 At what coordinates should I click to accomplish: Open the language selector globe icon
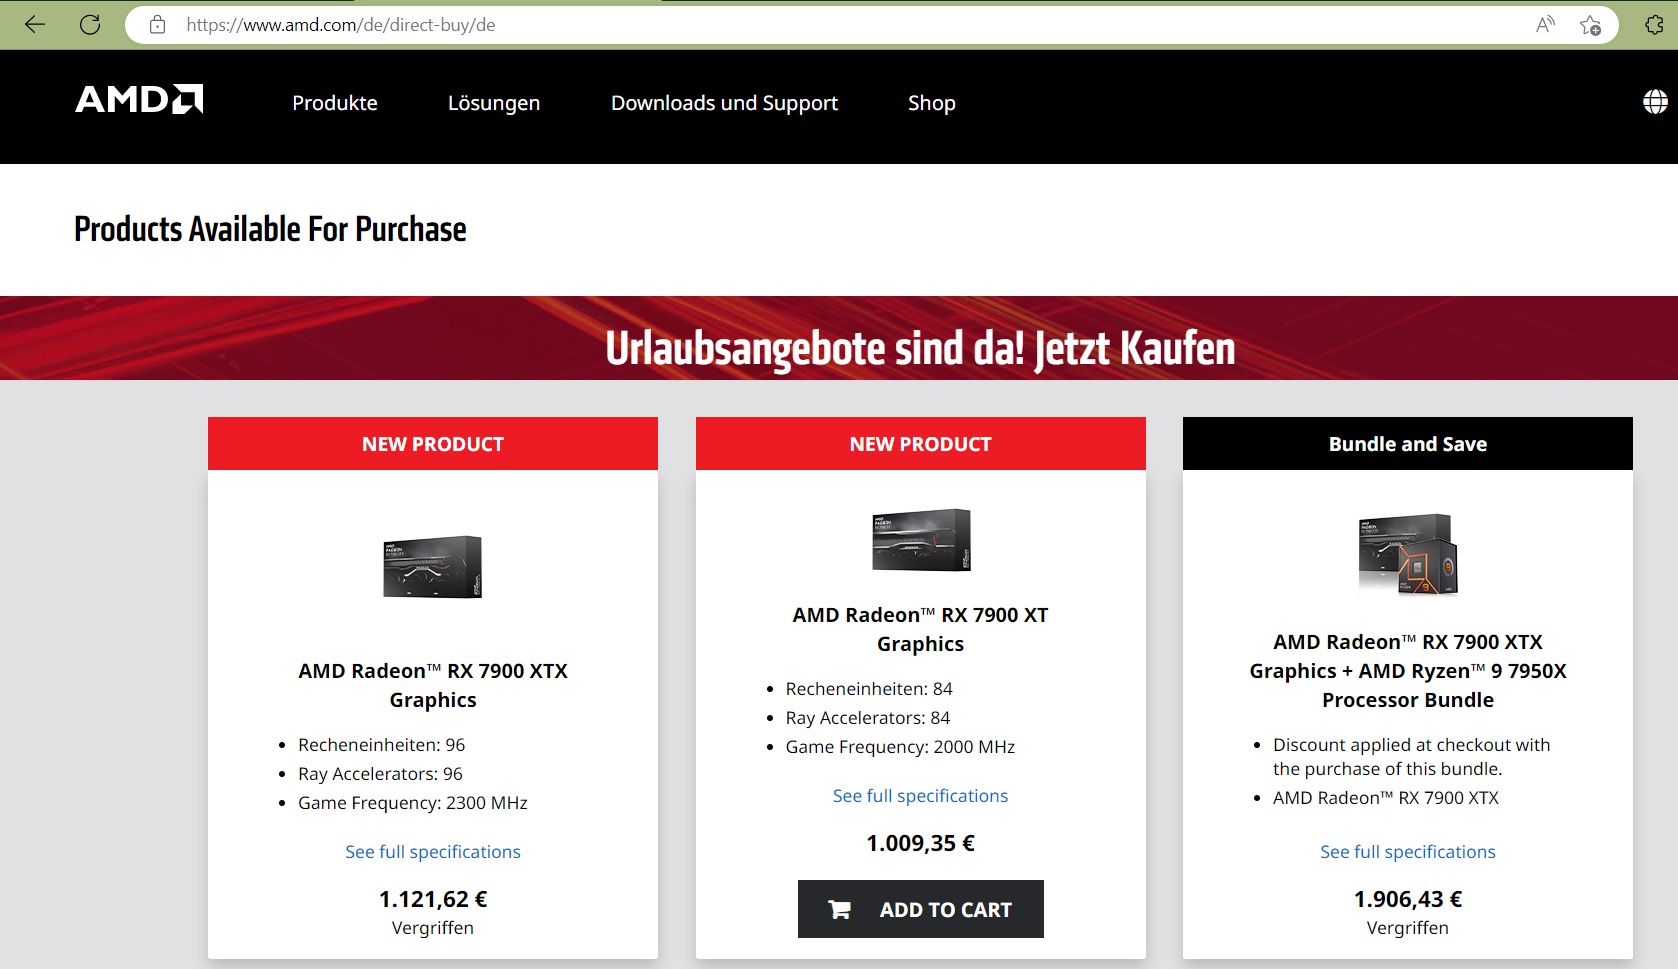pyautogui.click(x=1656, y=101)
